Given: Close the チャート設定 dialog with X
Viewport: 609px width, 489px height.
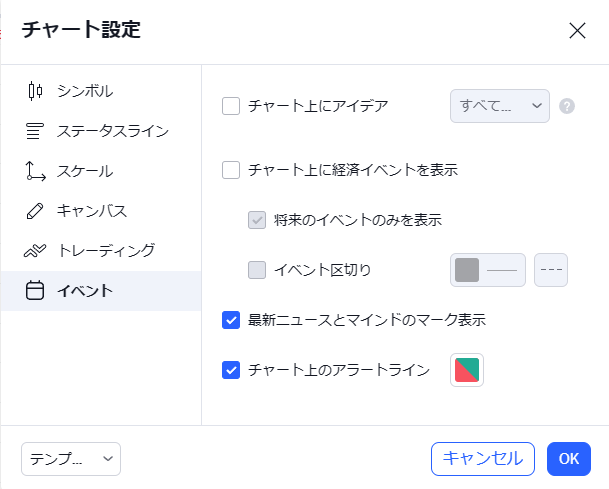Looking at the screenshot, I should click(577, 30).
